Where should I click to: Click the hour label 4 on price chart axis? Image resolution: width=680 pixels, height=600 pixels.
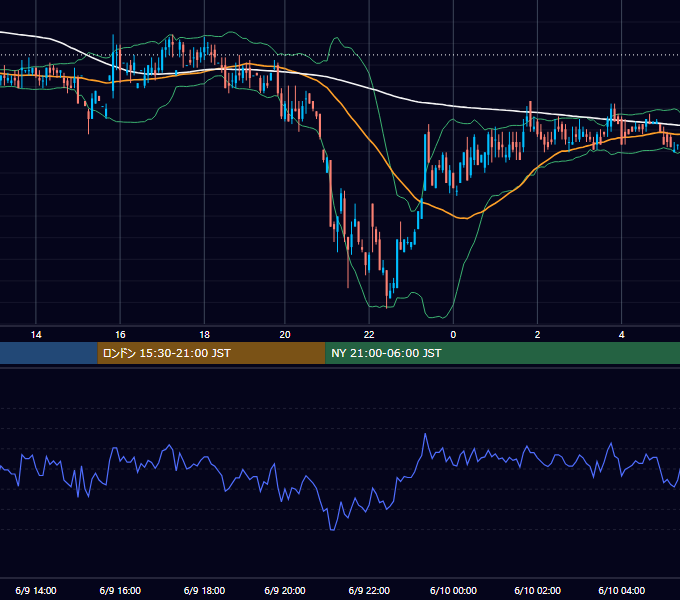click(x=621, y=335)
